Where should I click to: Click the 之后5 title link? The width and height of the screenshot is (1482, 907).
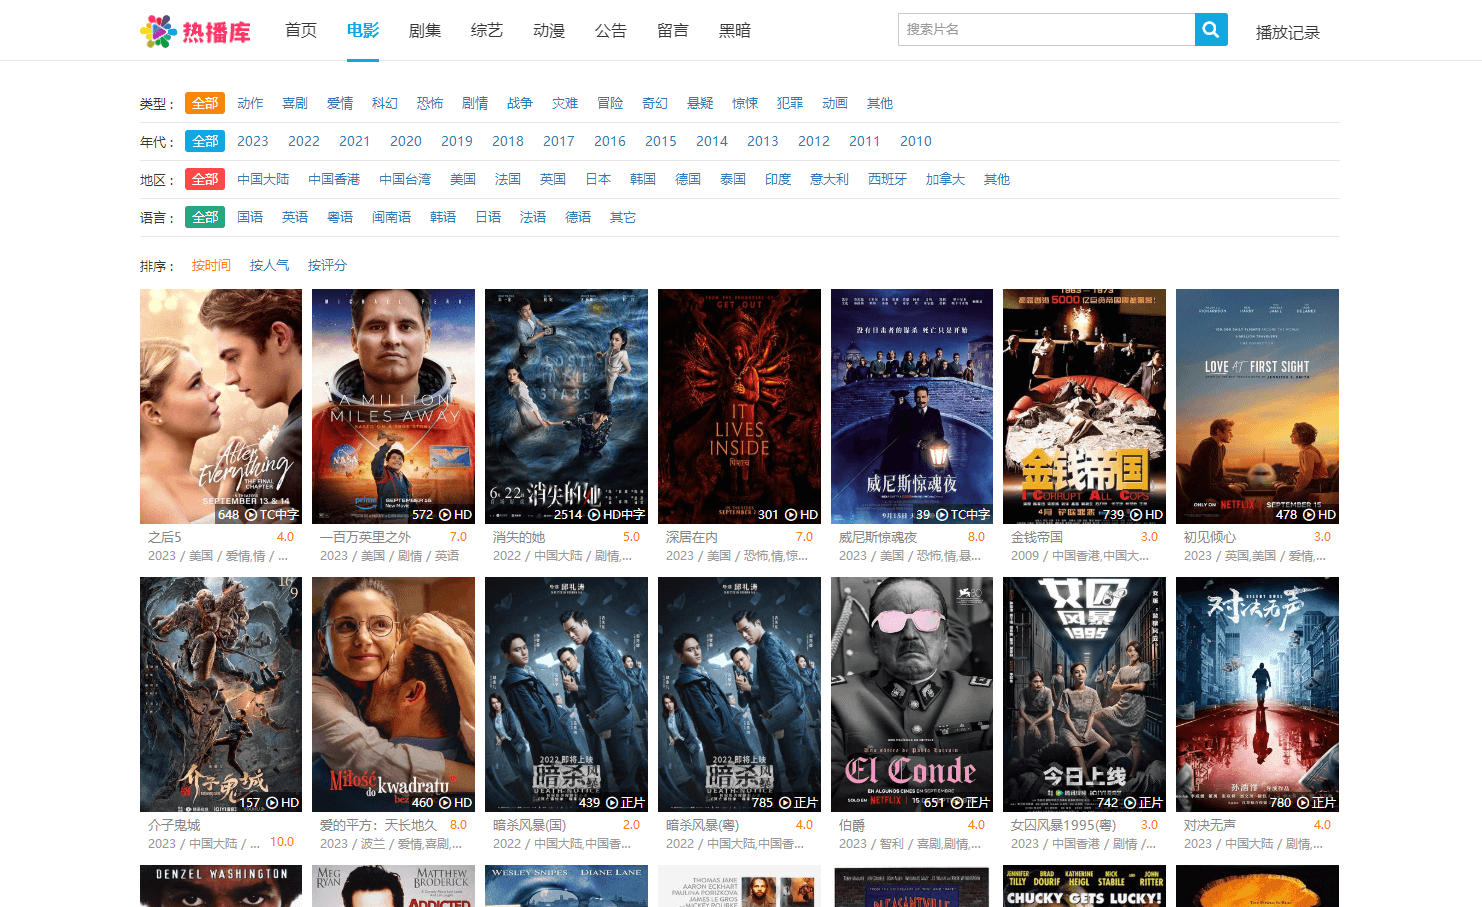tap(165, 537)
